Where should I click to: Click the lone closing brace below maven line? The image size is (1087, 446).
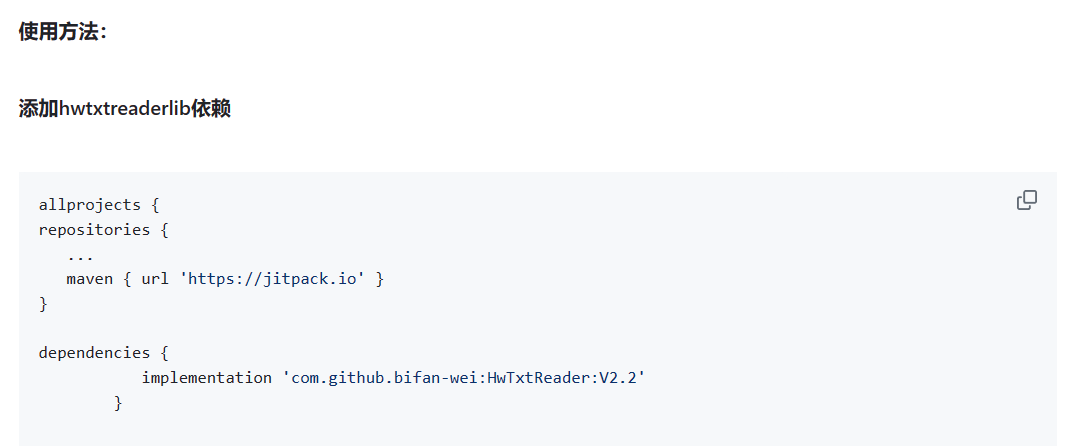tap(43, 304)
